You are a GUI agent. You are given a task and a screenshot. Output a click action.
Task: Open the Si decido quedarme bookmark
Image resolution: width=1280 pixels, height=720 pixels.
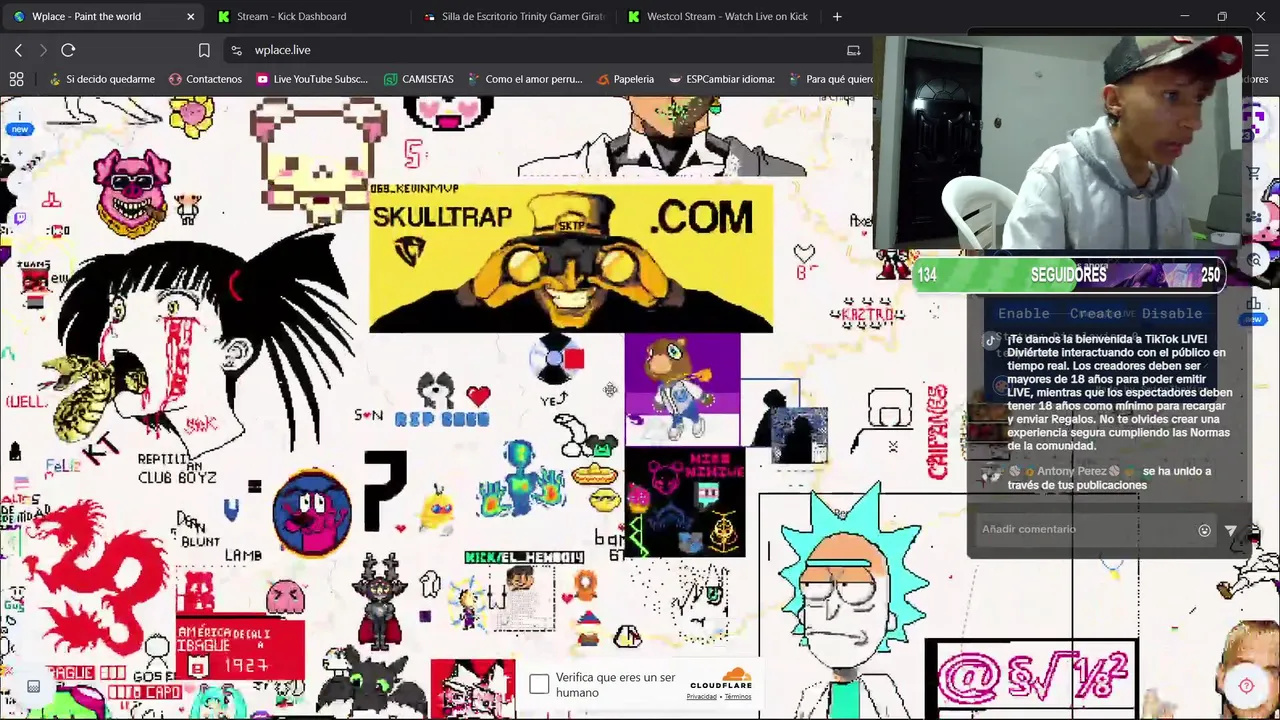pyautogui.click(x=100, y=79)
